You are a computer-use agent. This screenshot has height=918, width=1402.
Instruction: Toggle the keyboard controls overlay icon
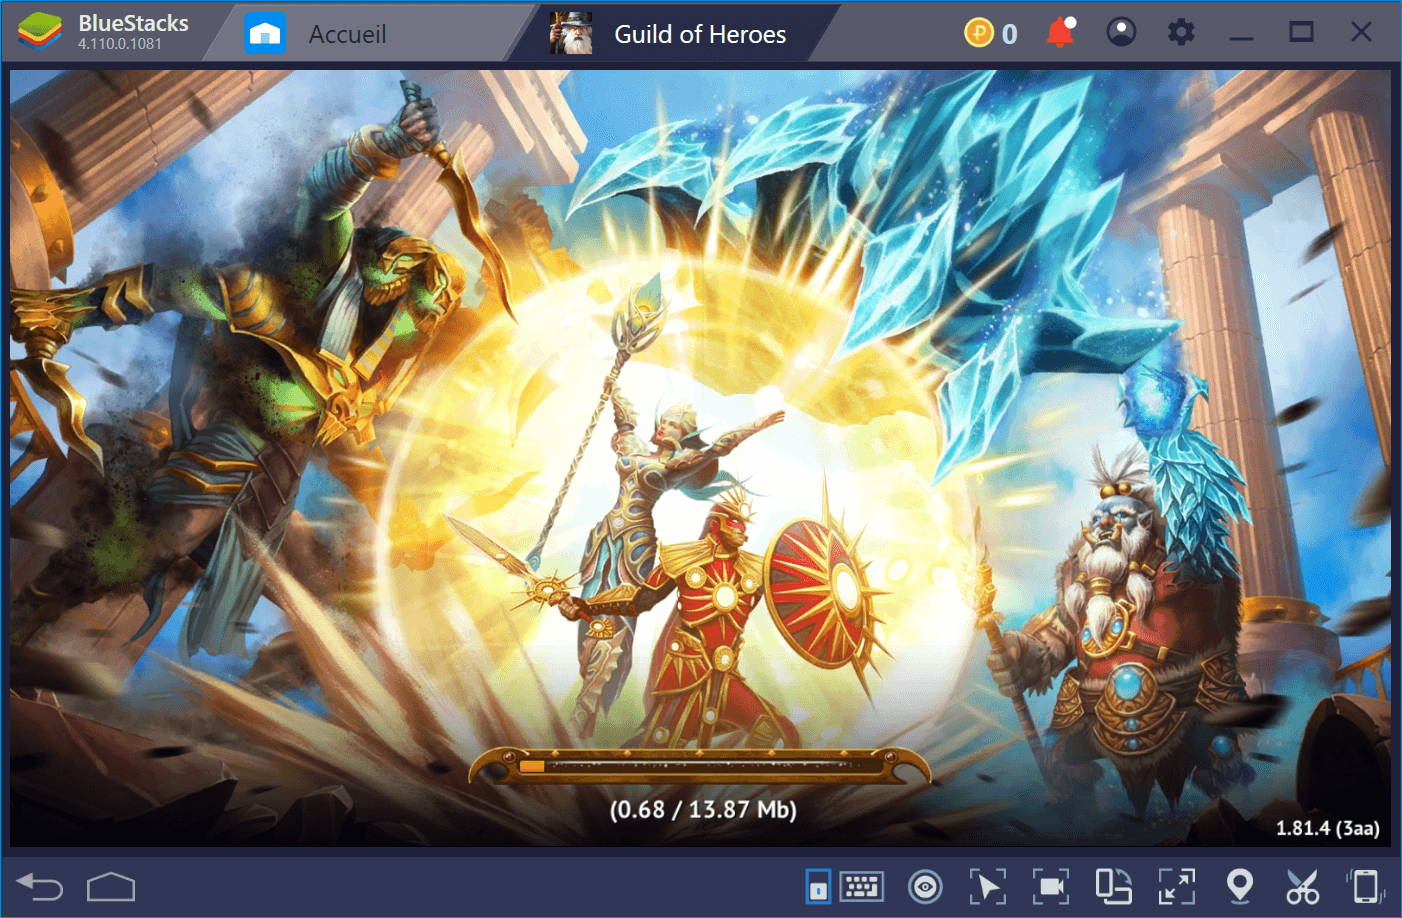tap(818, 887)
